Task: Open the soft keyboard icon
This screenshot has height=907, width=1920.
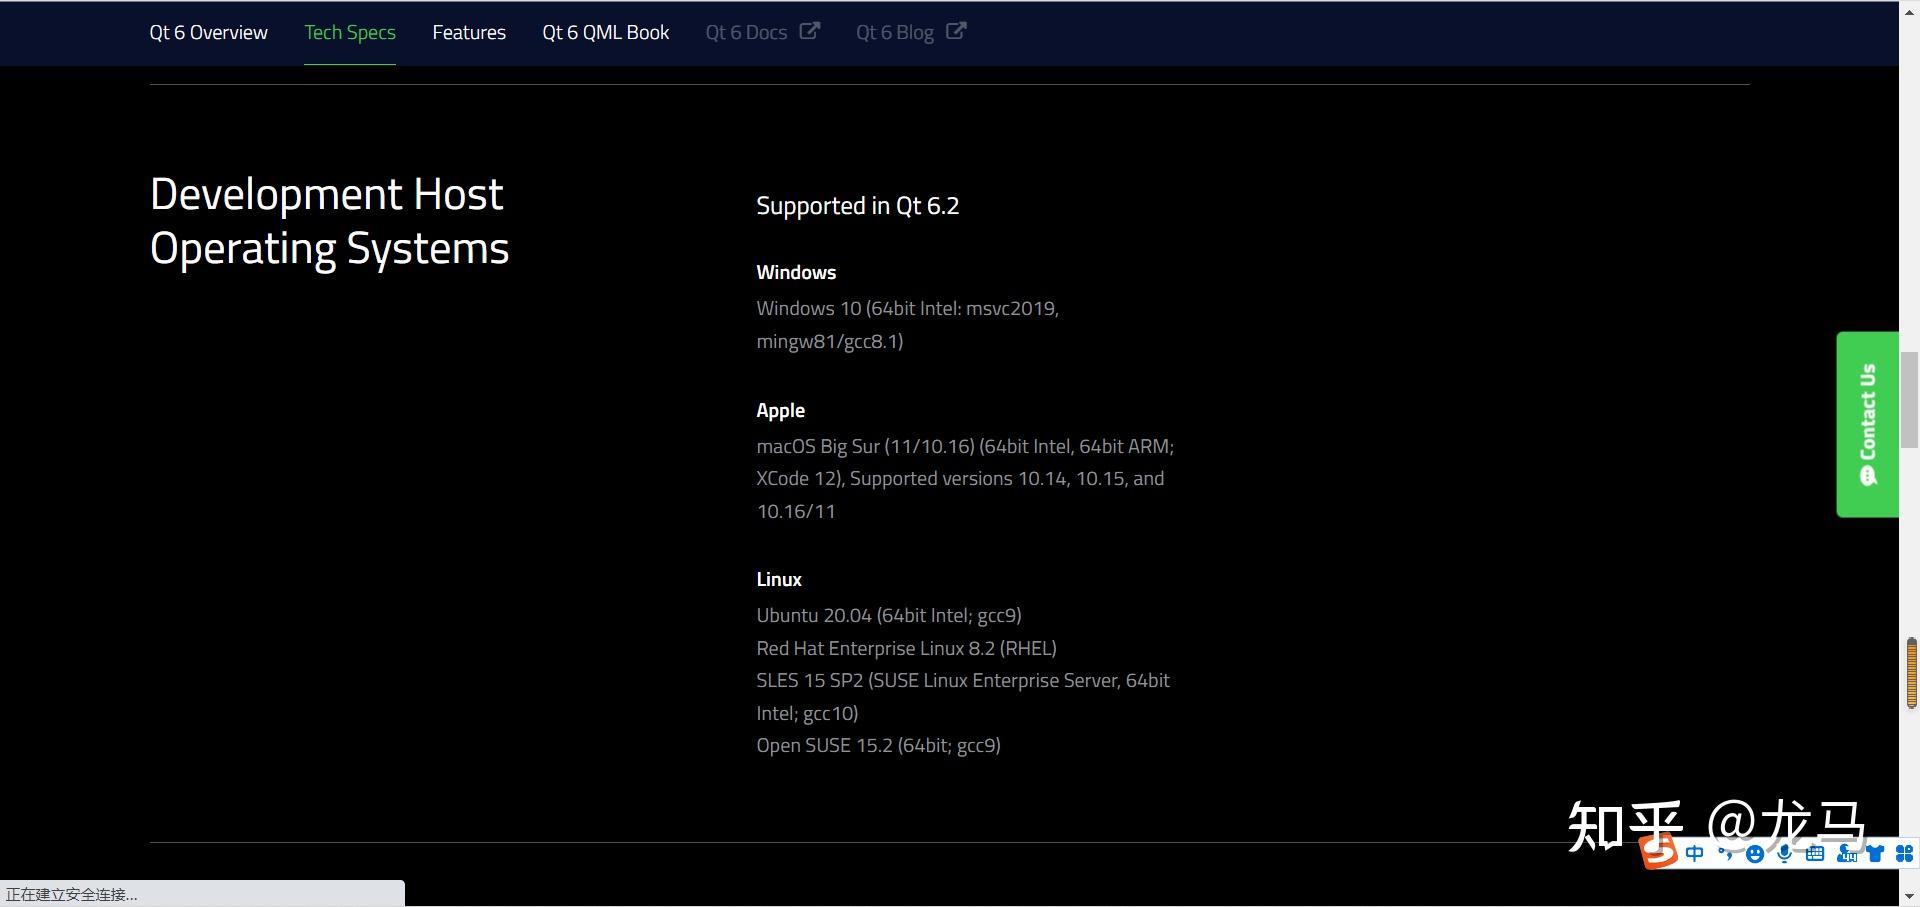Action: (x=1815, y=853)
